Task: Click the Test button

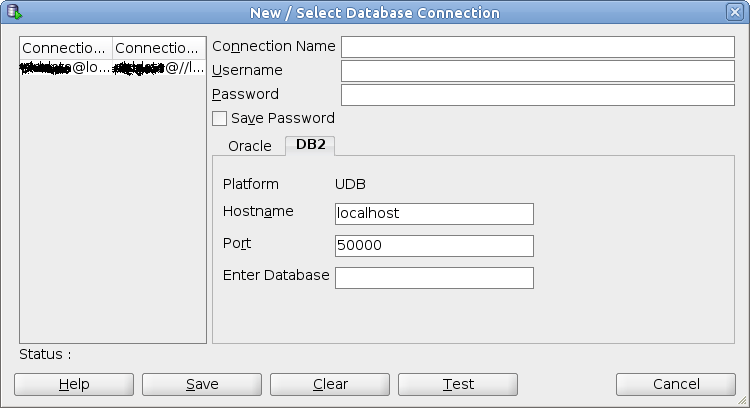Action: pos(458,385)
